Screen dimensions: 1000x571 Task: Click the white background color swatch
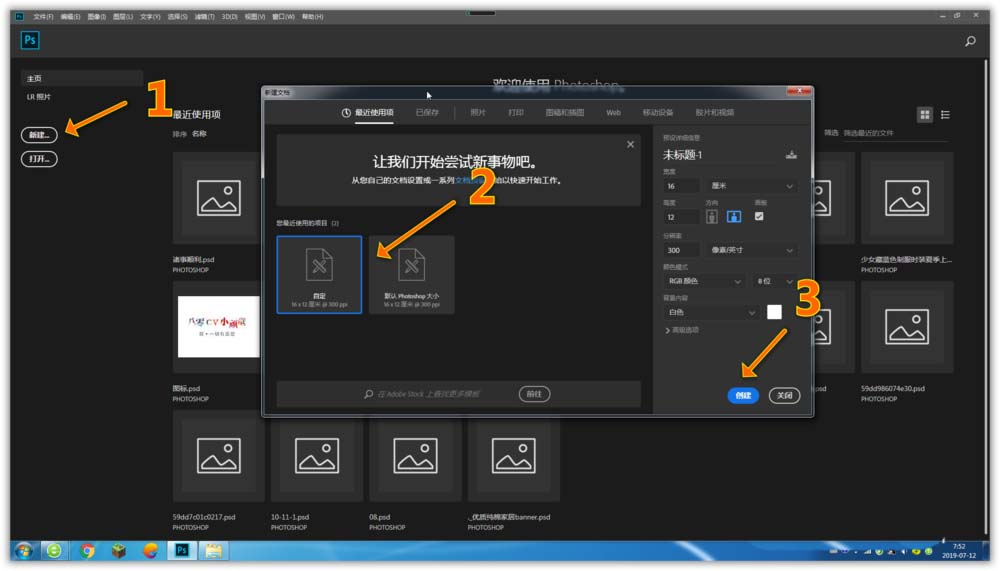[774, 312]
